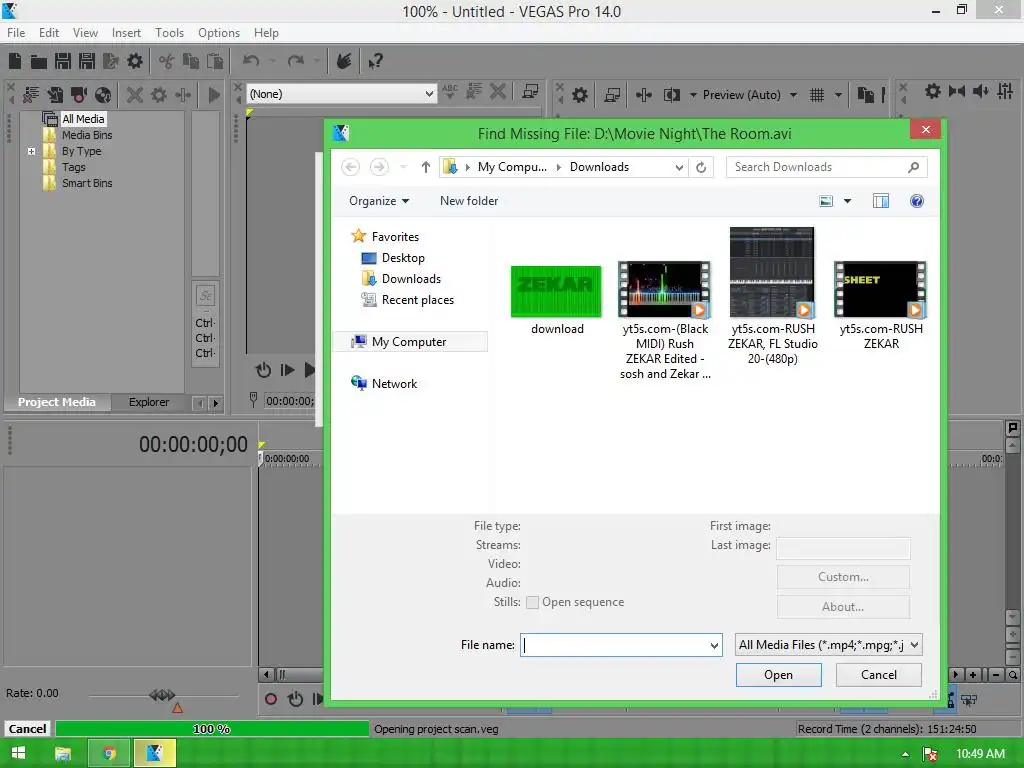Screen dimensions: 1024x768
Task: Click the Start Preview play icon in Project Media
Action: point(214,95)
